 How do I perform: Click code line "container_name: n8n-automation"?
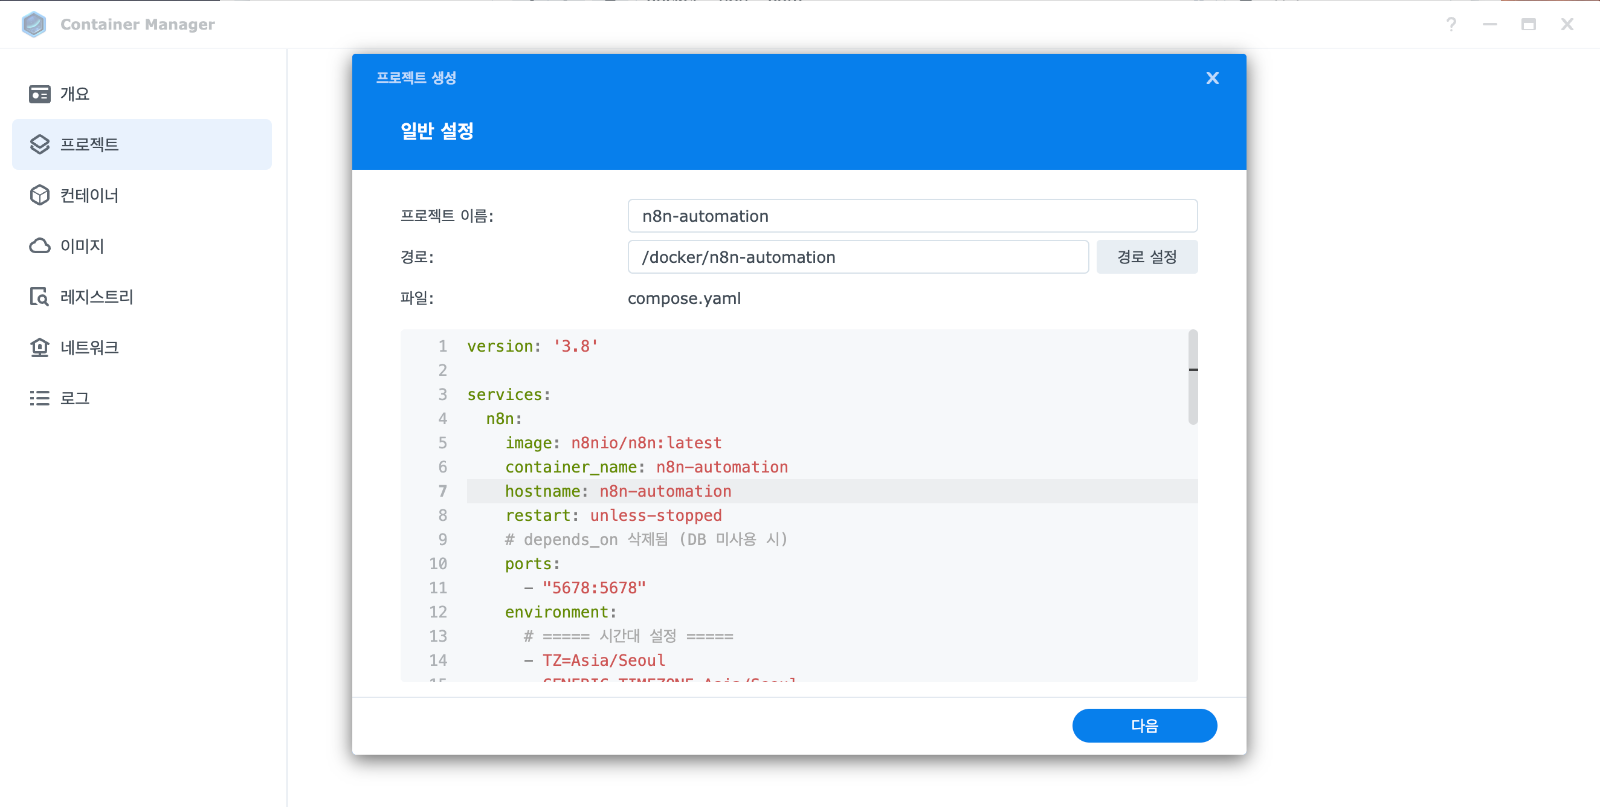(x=646, y=467)
